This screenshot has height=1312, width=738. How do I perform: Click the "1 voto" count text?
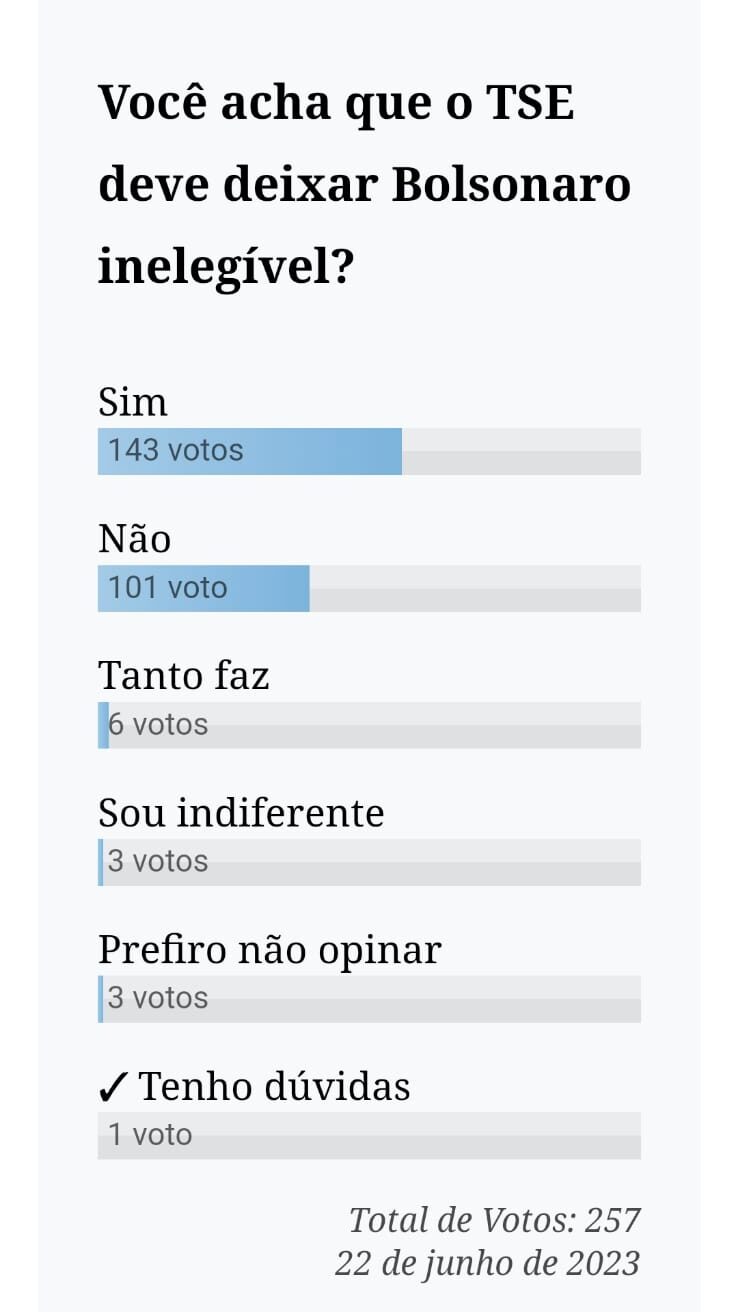[150, 1136]
